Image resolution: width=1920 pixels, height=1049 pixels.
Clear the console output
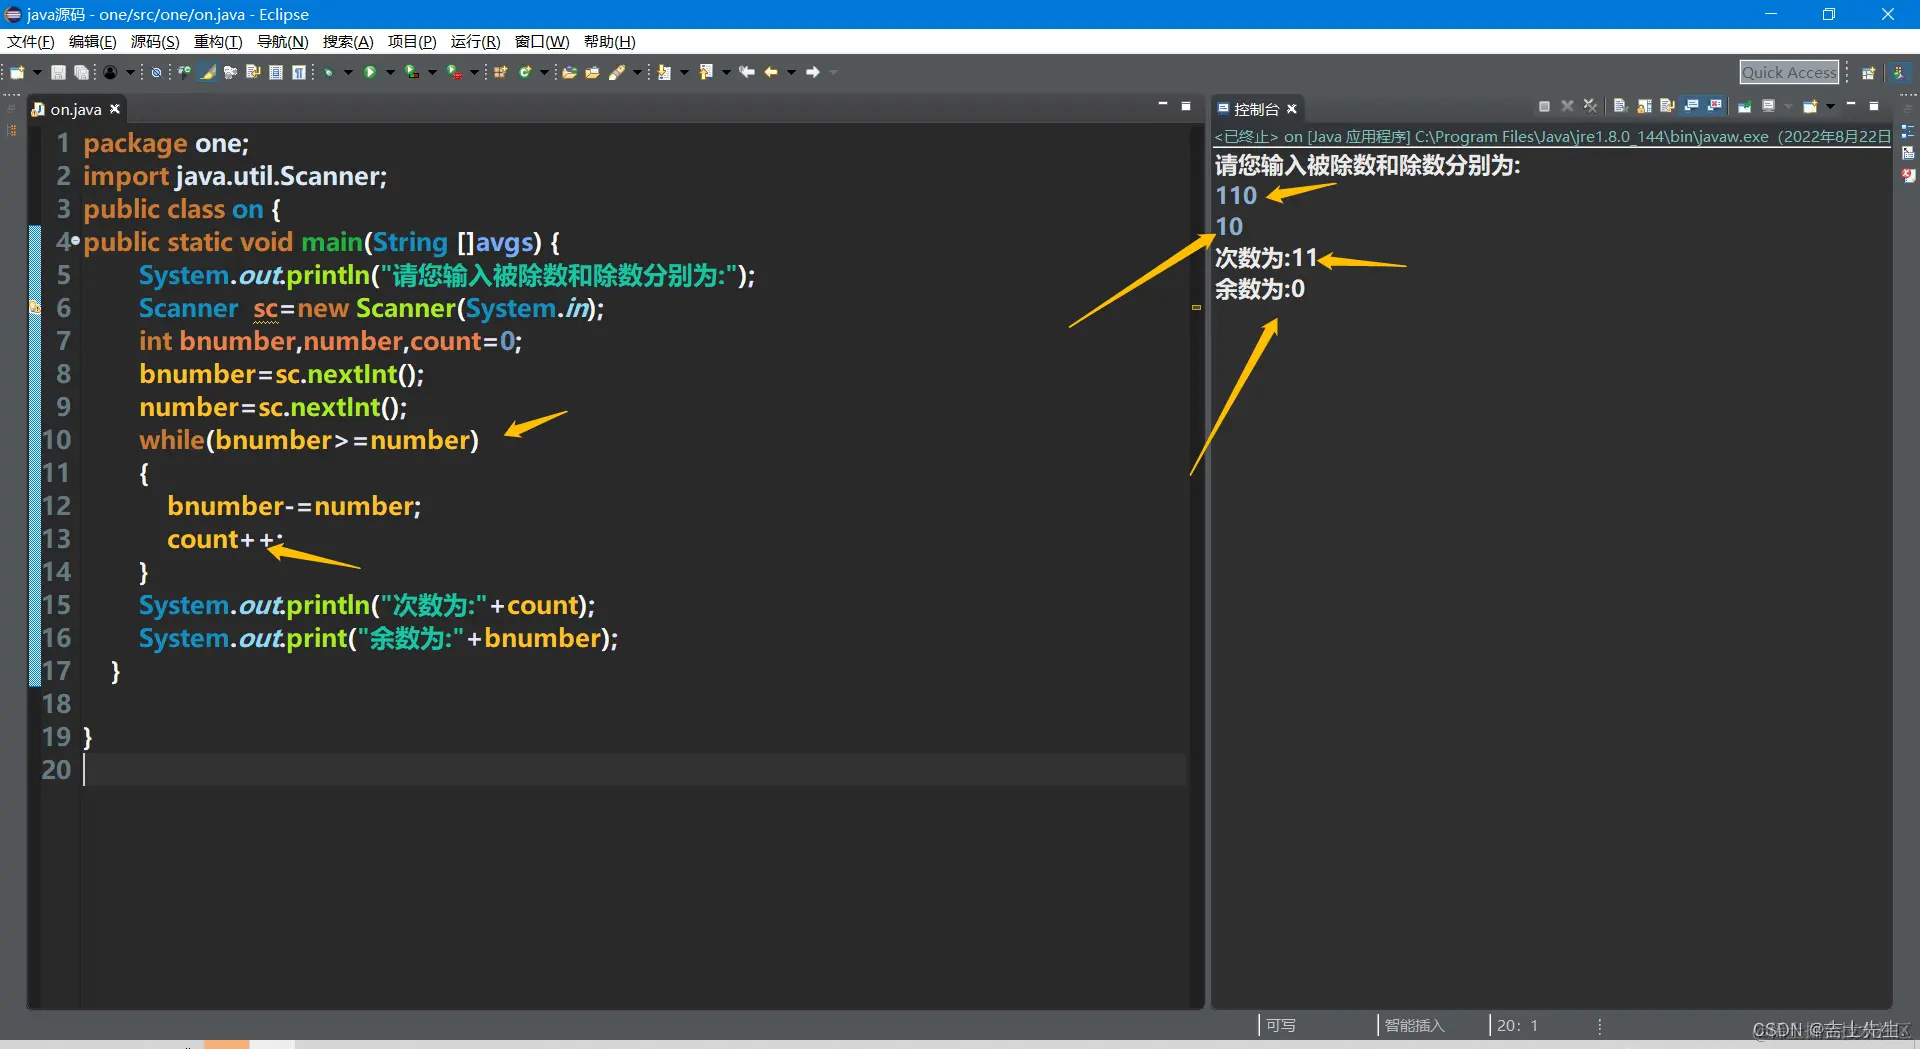pyautogui.click(x=1620, y=106)
